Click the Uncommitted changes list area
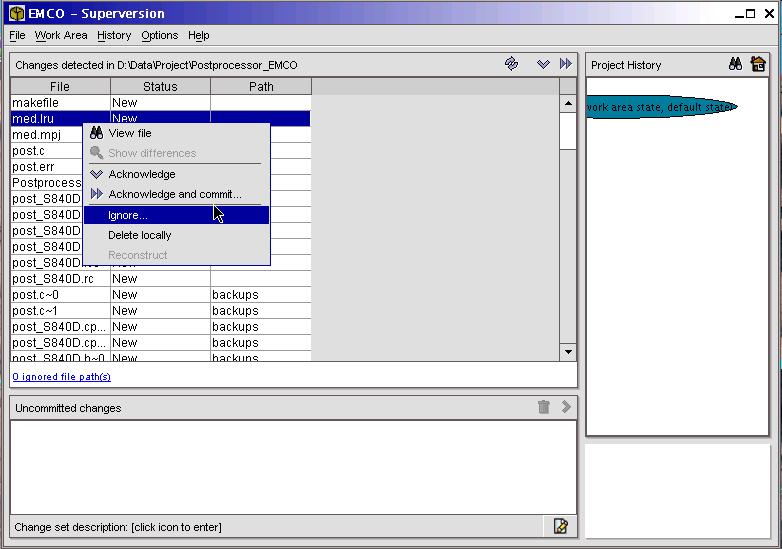 click(x=293, y=467)
